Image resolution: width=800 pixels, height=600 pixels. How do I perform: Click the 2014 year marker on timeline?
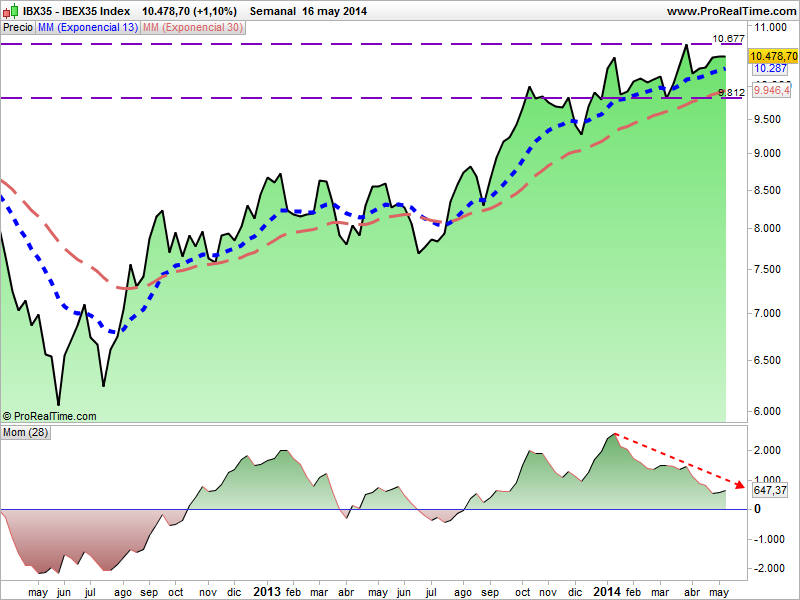pyautogui.click(x=606, y=591)
